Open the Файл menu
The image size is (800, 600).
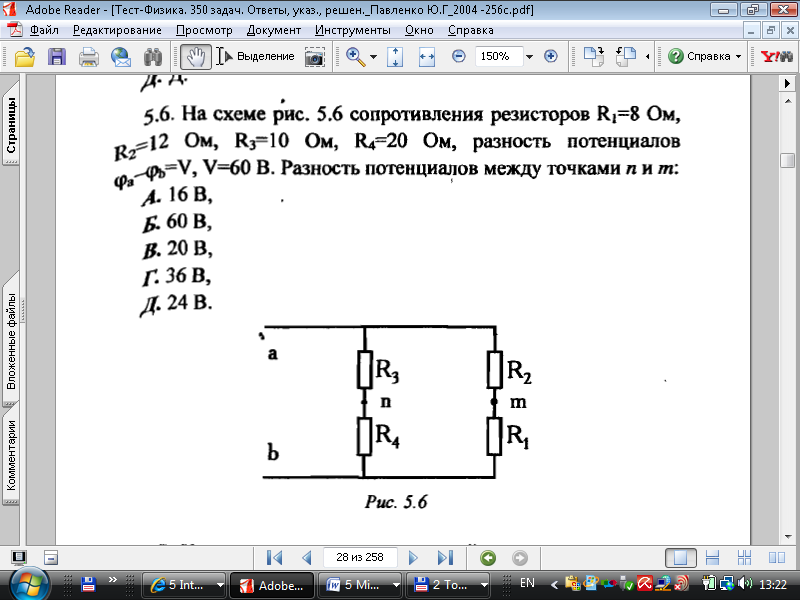tap(44, 30)
